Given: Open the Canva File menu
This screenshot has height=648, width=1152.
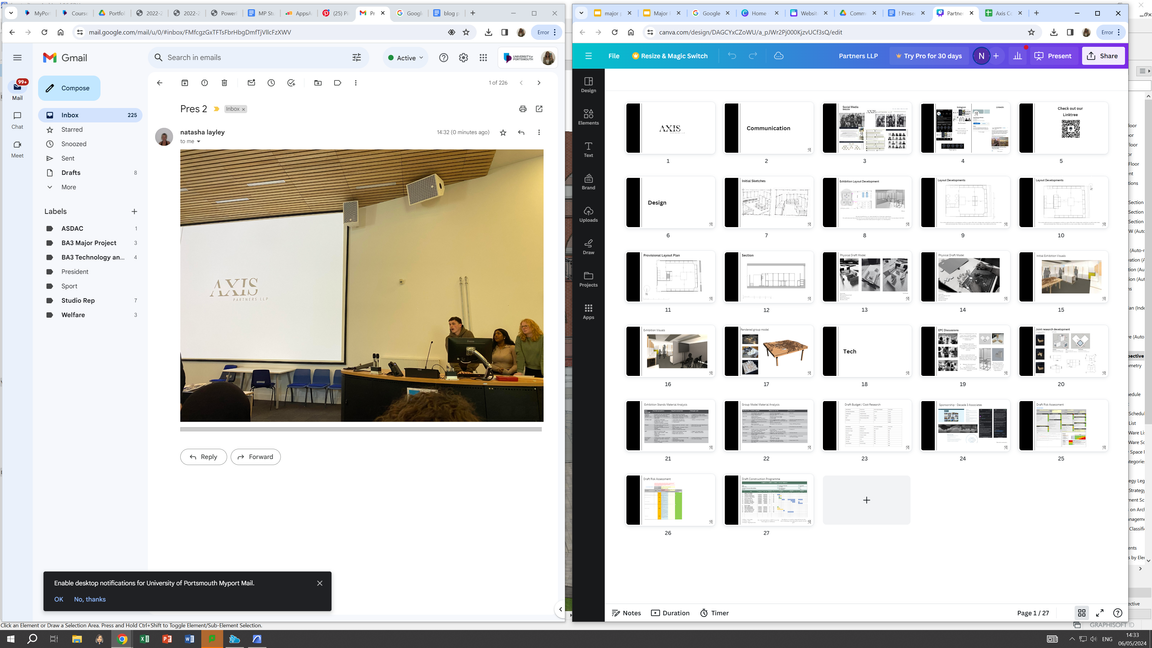Looking at the screenshot, I should (613, 56).
